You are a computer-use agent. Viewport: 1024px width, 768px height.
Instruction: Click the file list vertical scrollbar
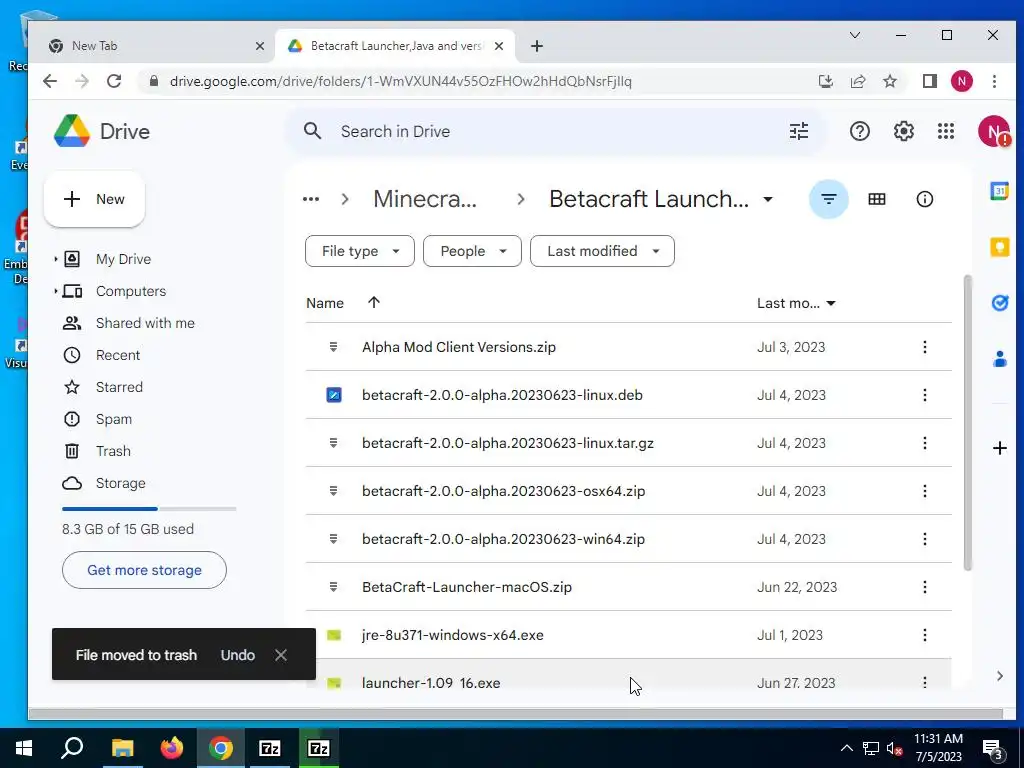(967, 423)
